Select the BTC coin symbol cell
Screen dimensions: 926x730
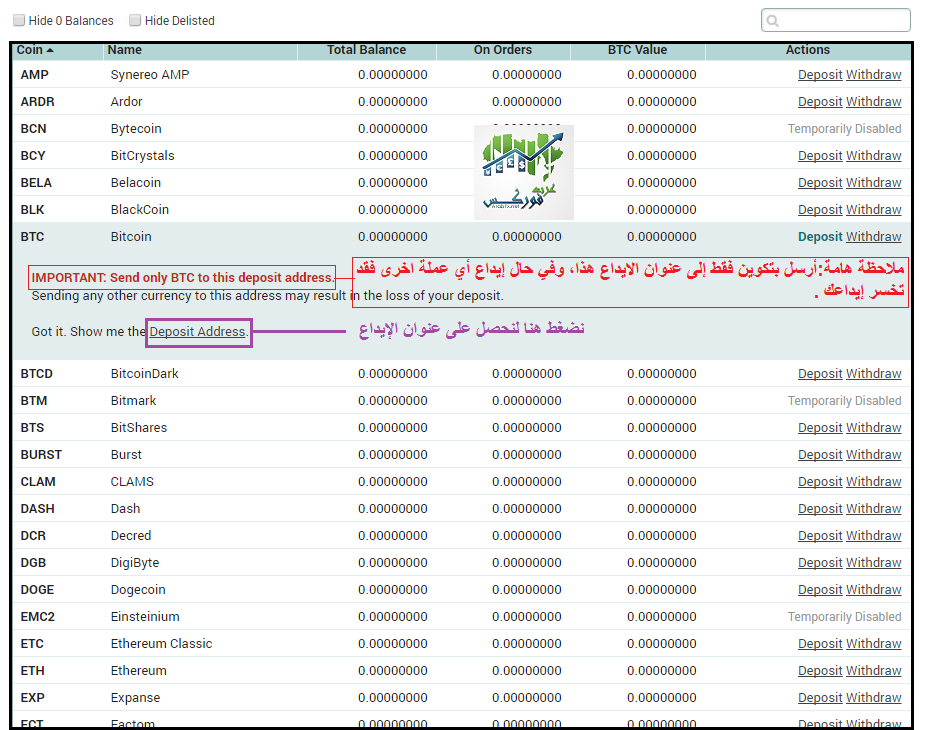tap(32, 237)
